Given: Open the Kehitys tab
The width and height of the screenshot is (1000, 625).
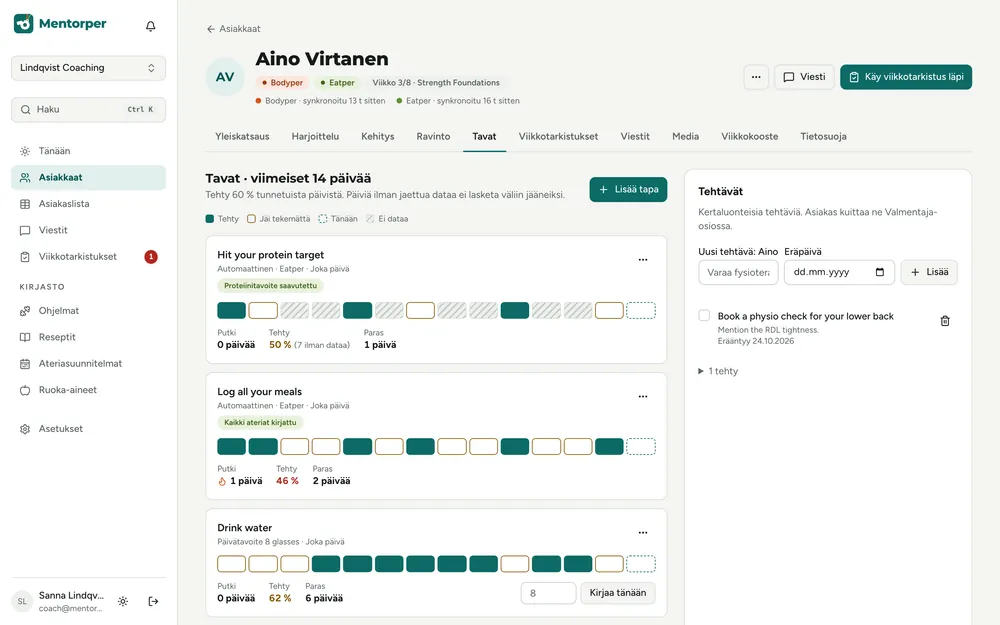Looking at the screenshot, I should (x=378, y=136).
